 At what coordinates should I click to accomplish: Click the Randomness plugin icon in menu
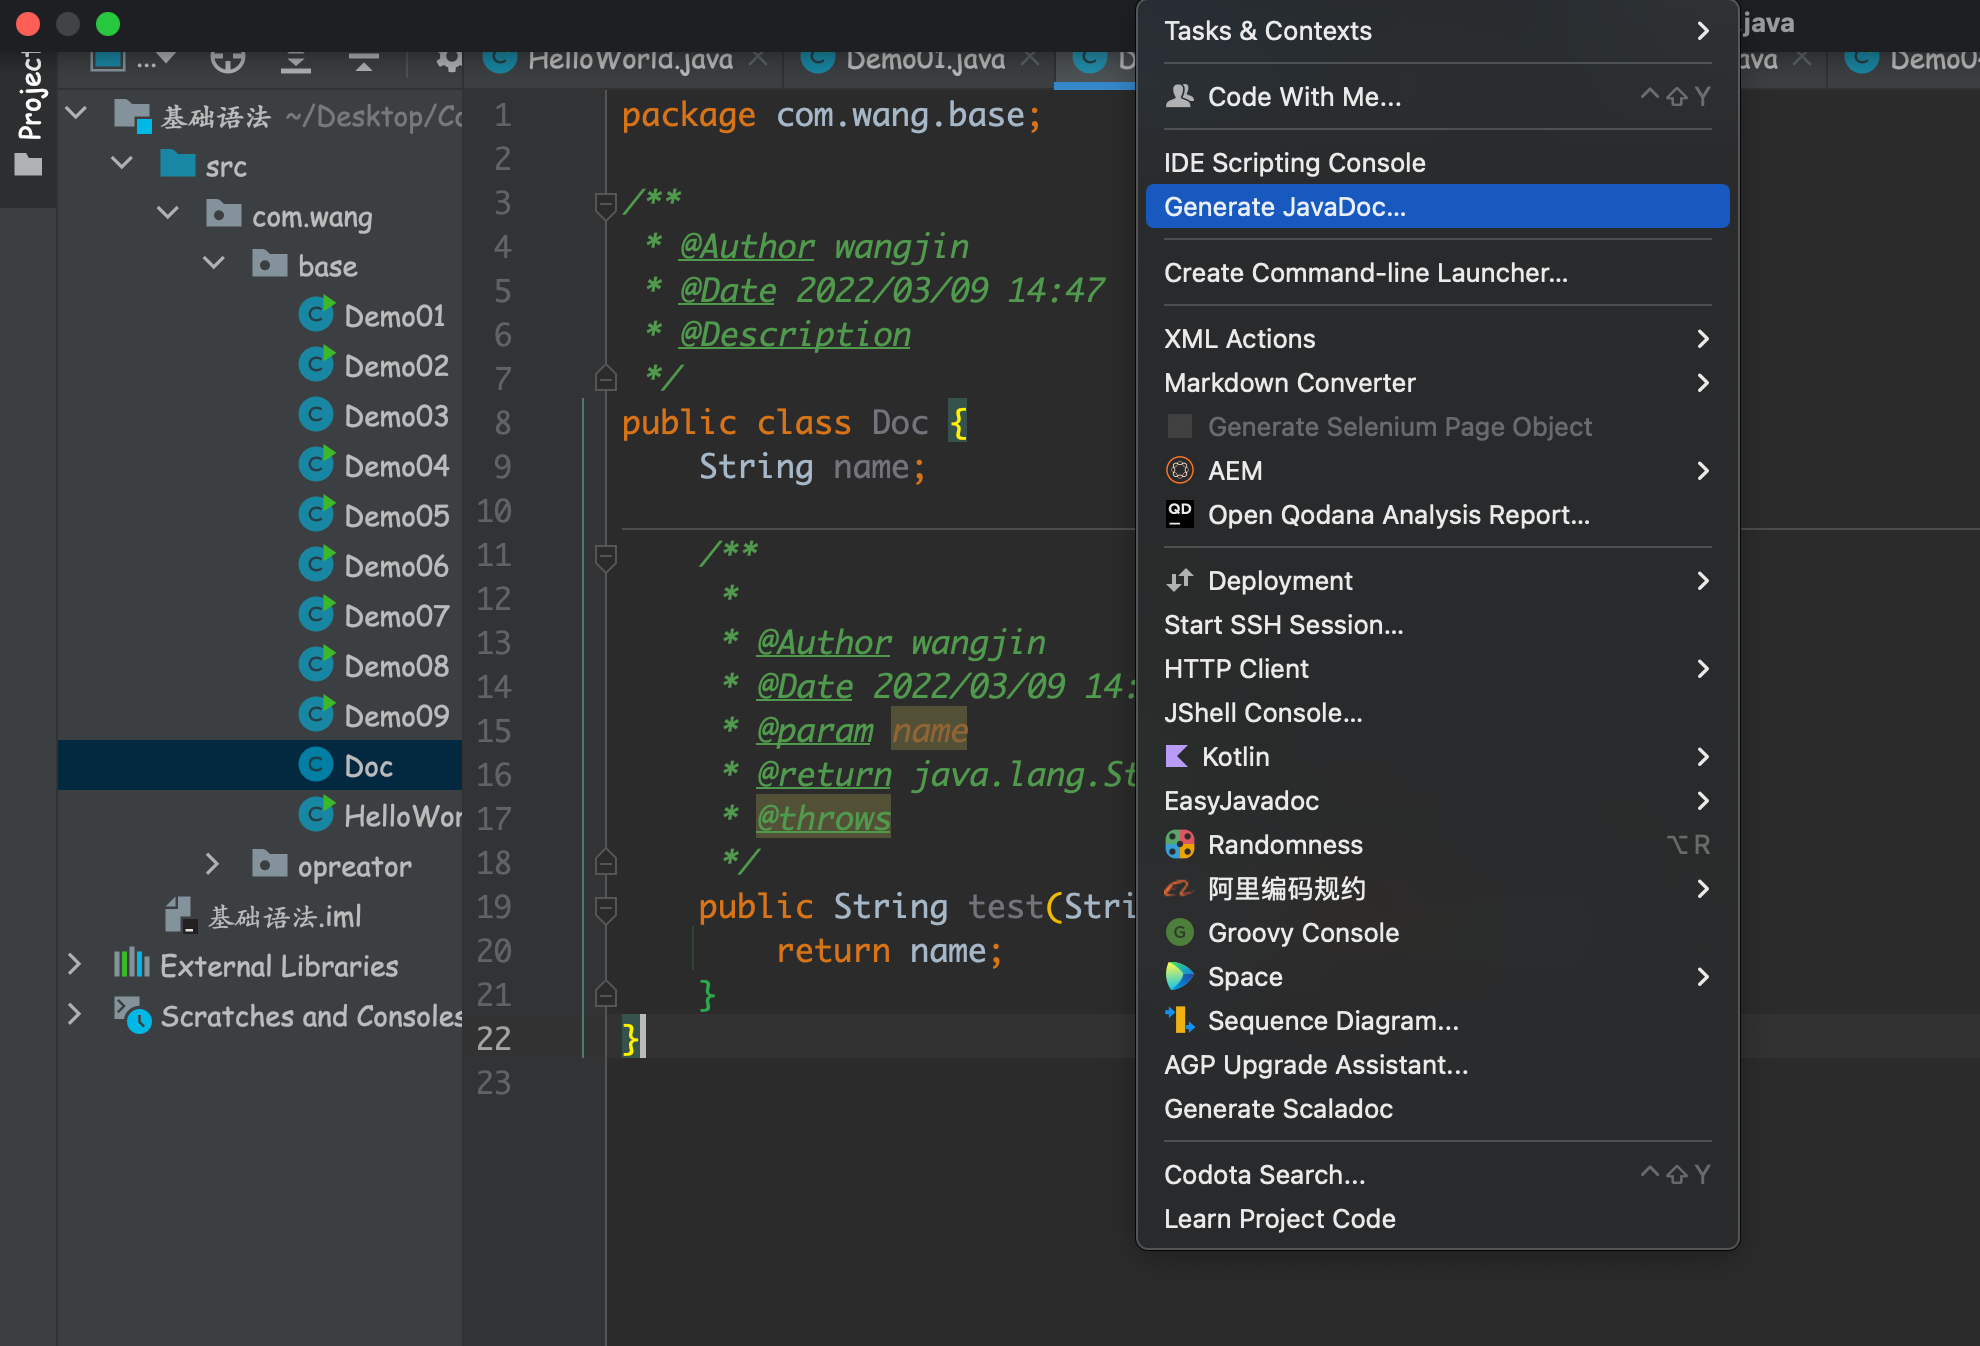tap(1180, 845)
